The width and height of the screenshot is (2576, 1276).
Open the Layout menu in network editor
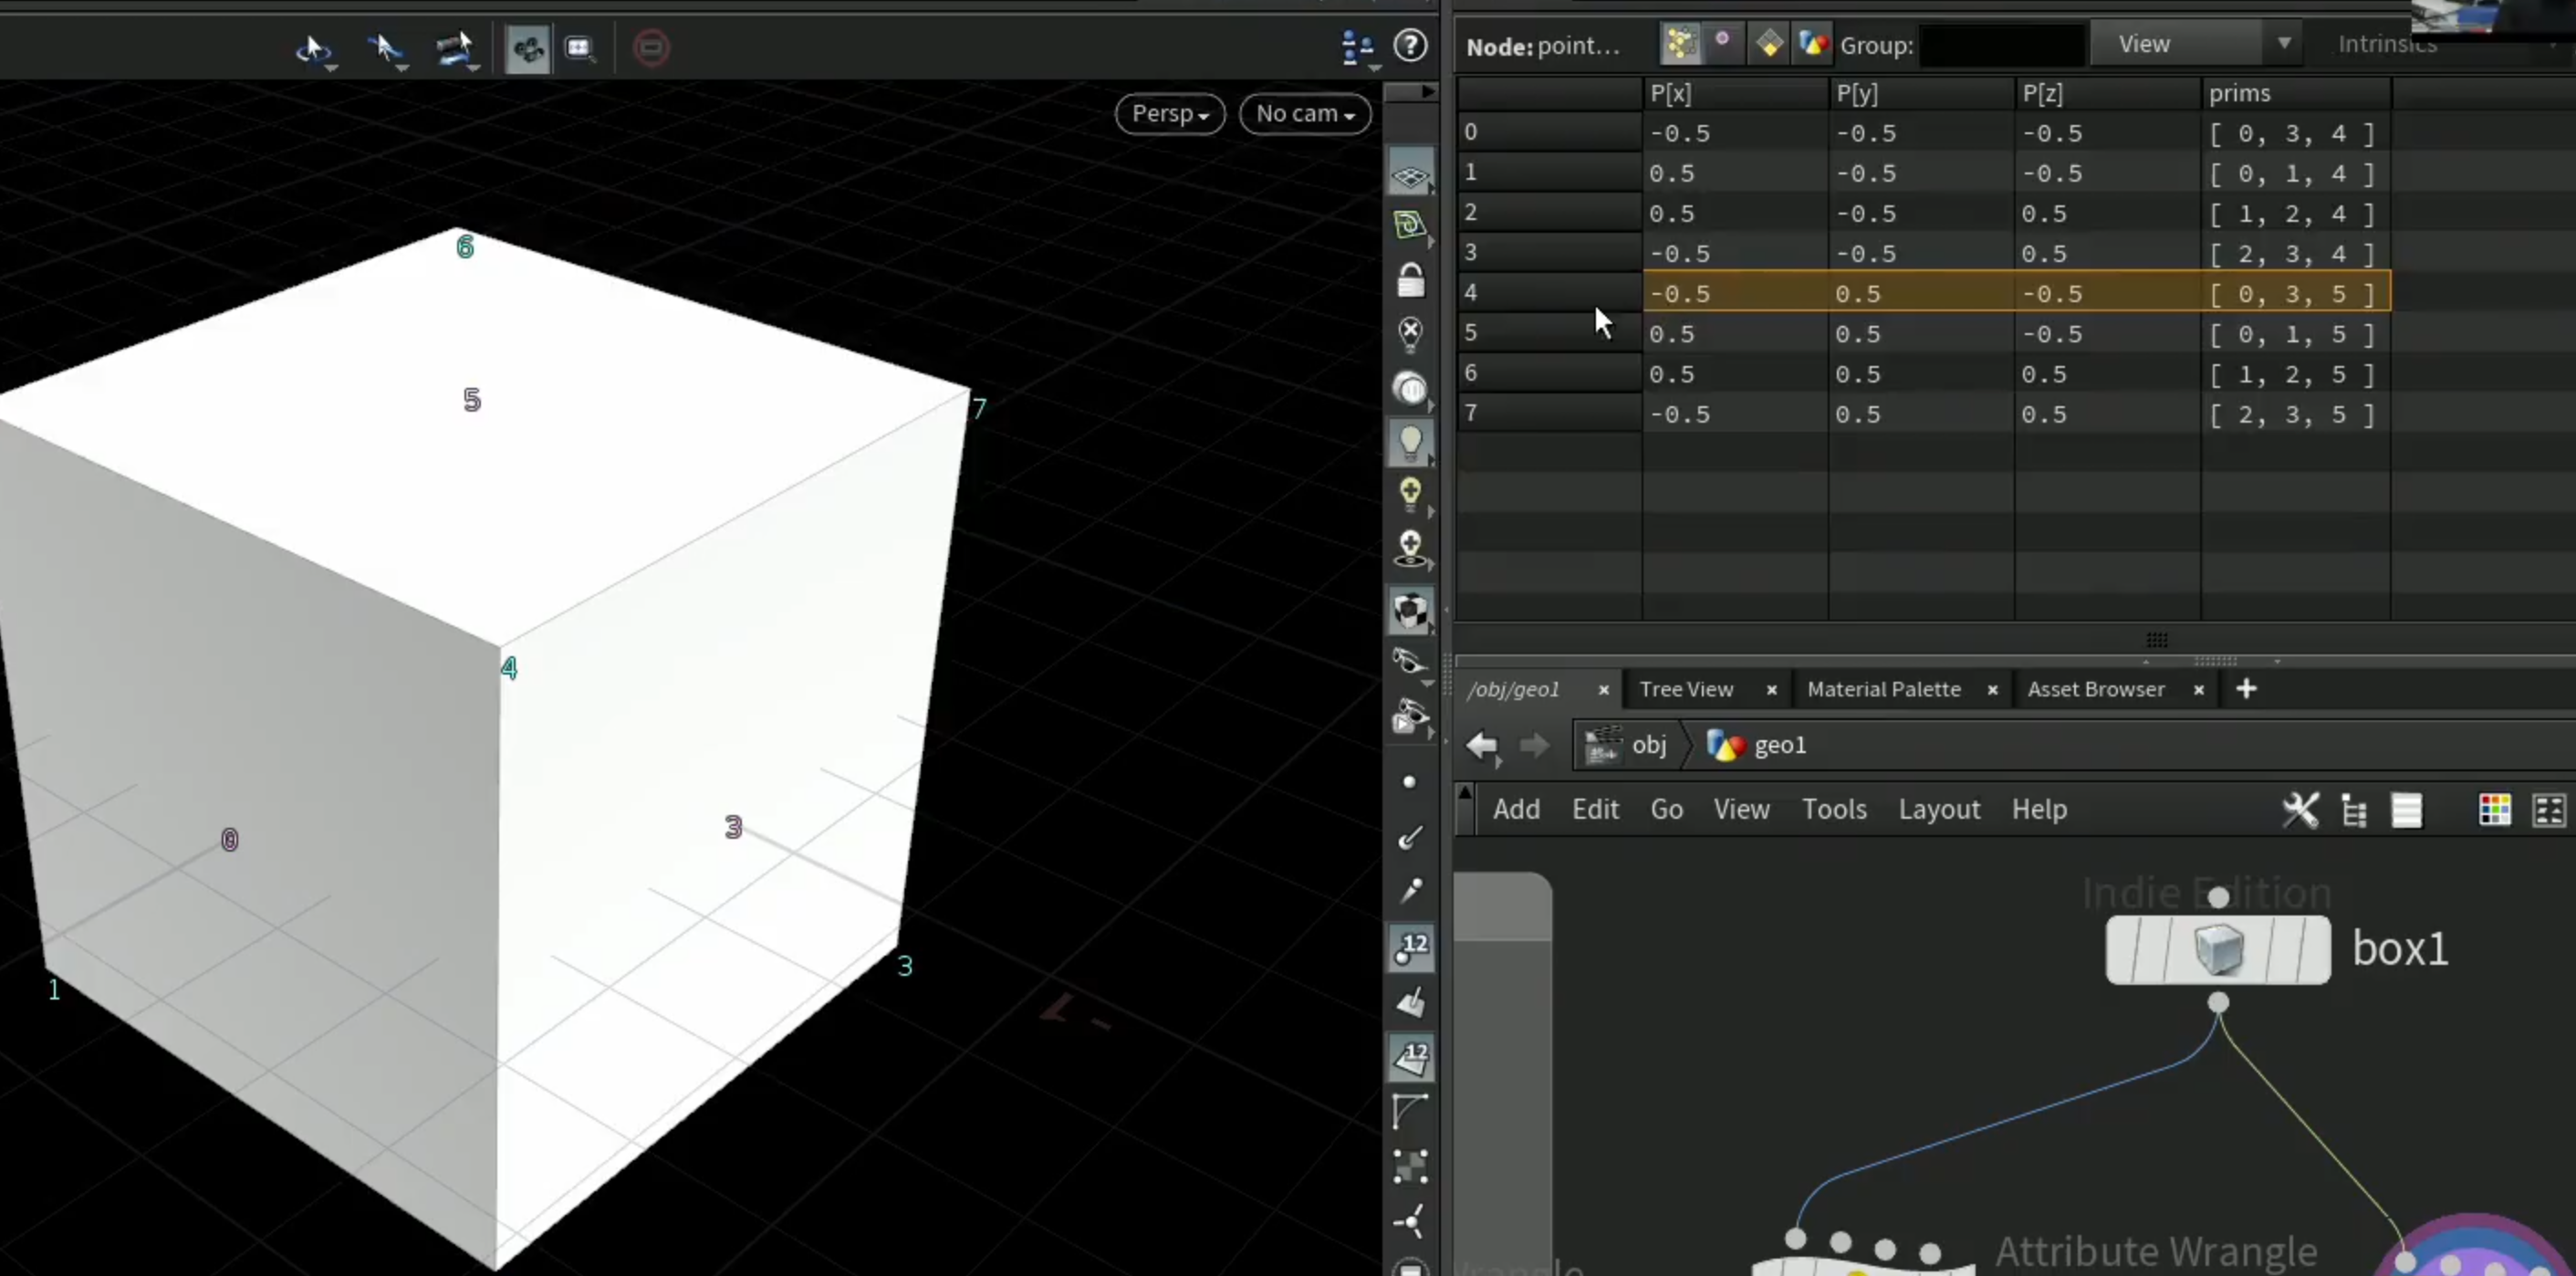coord(1939,809)
